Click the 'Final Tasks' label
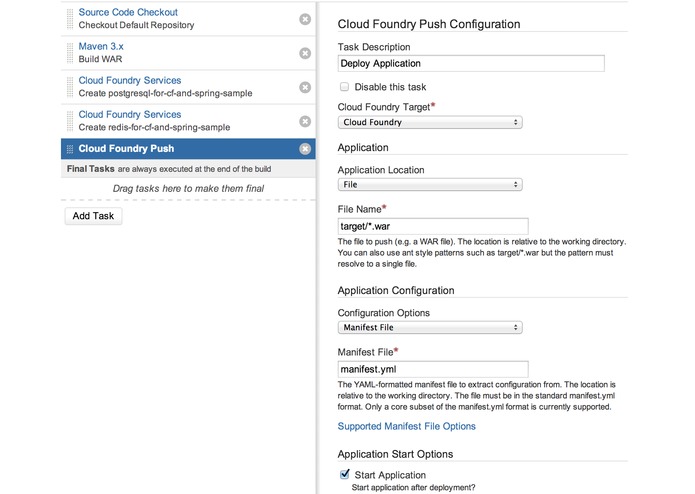 click(90, 169)
